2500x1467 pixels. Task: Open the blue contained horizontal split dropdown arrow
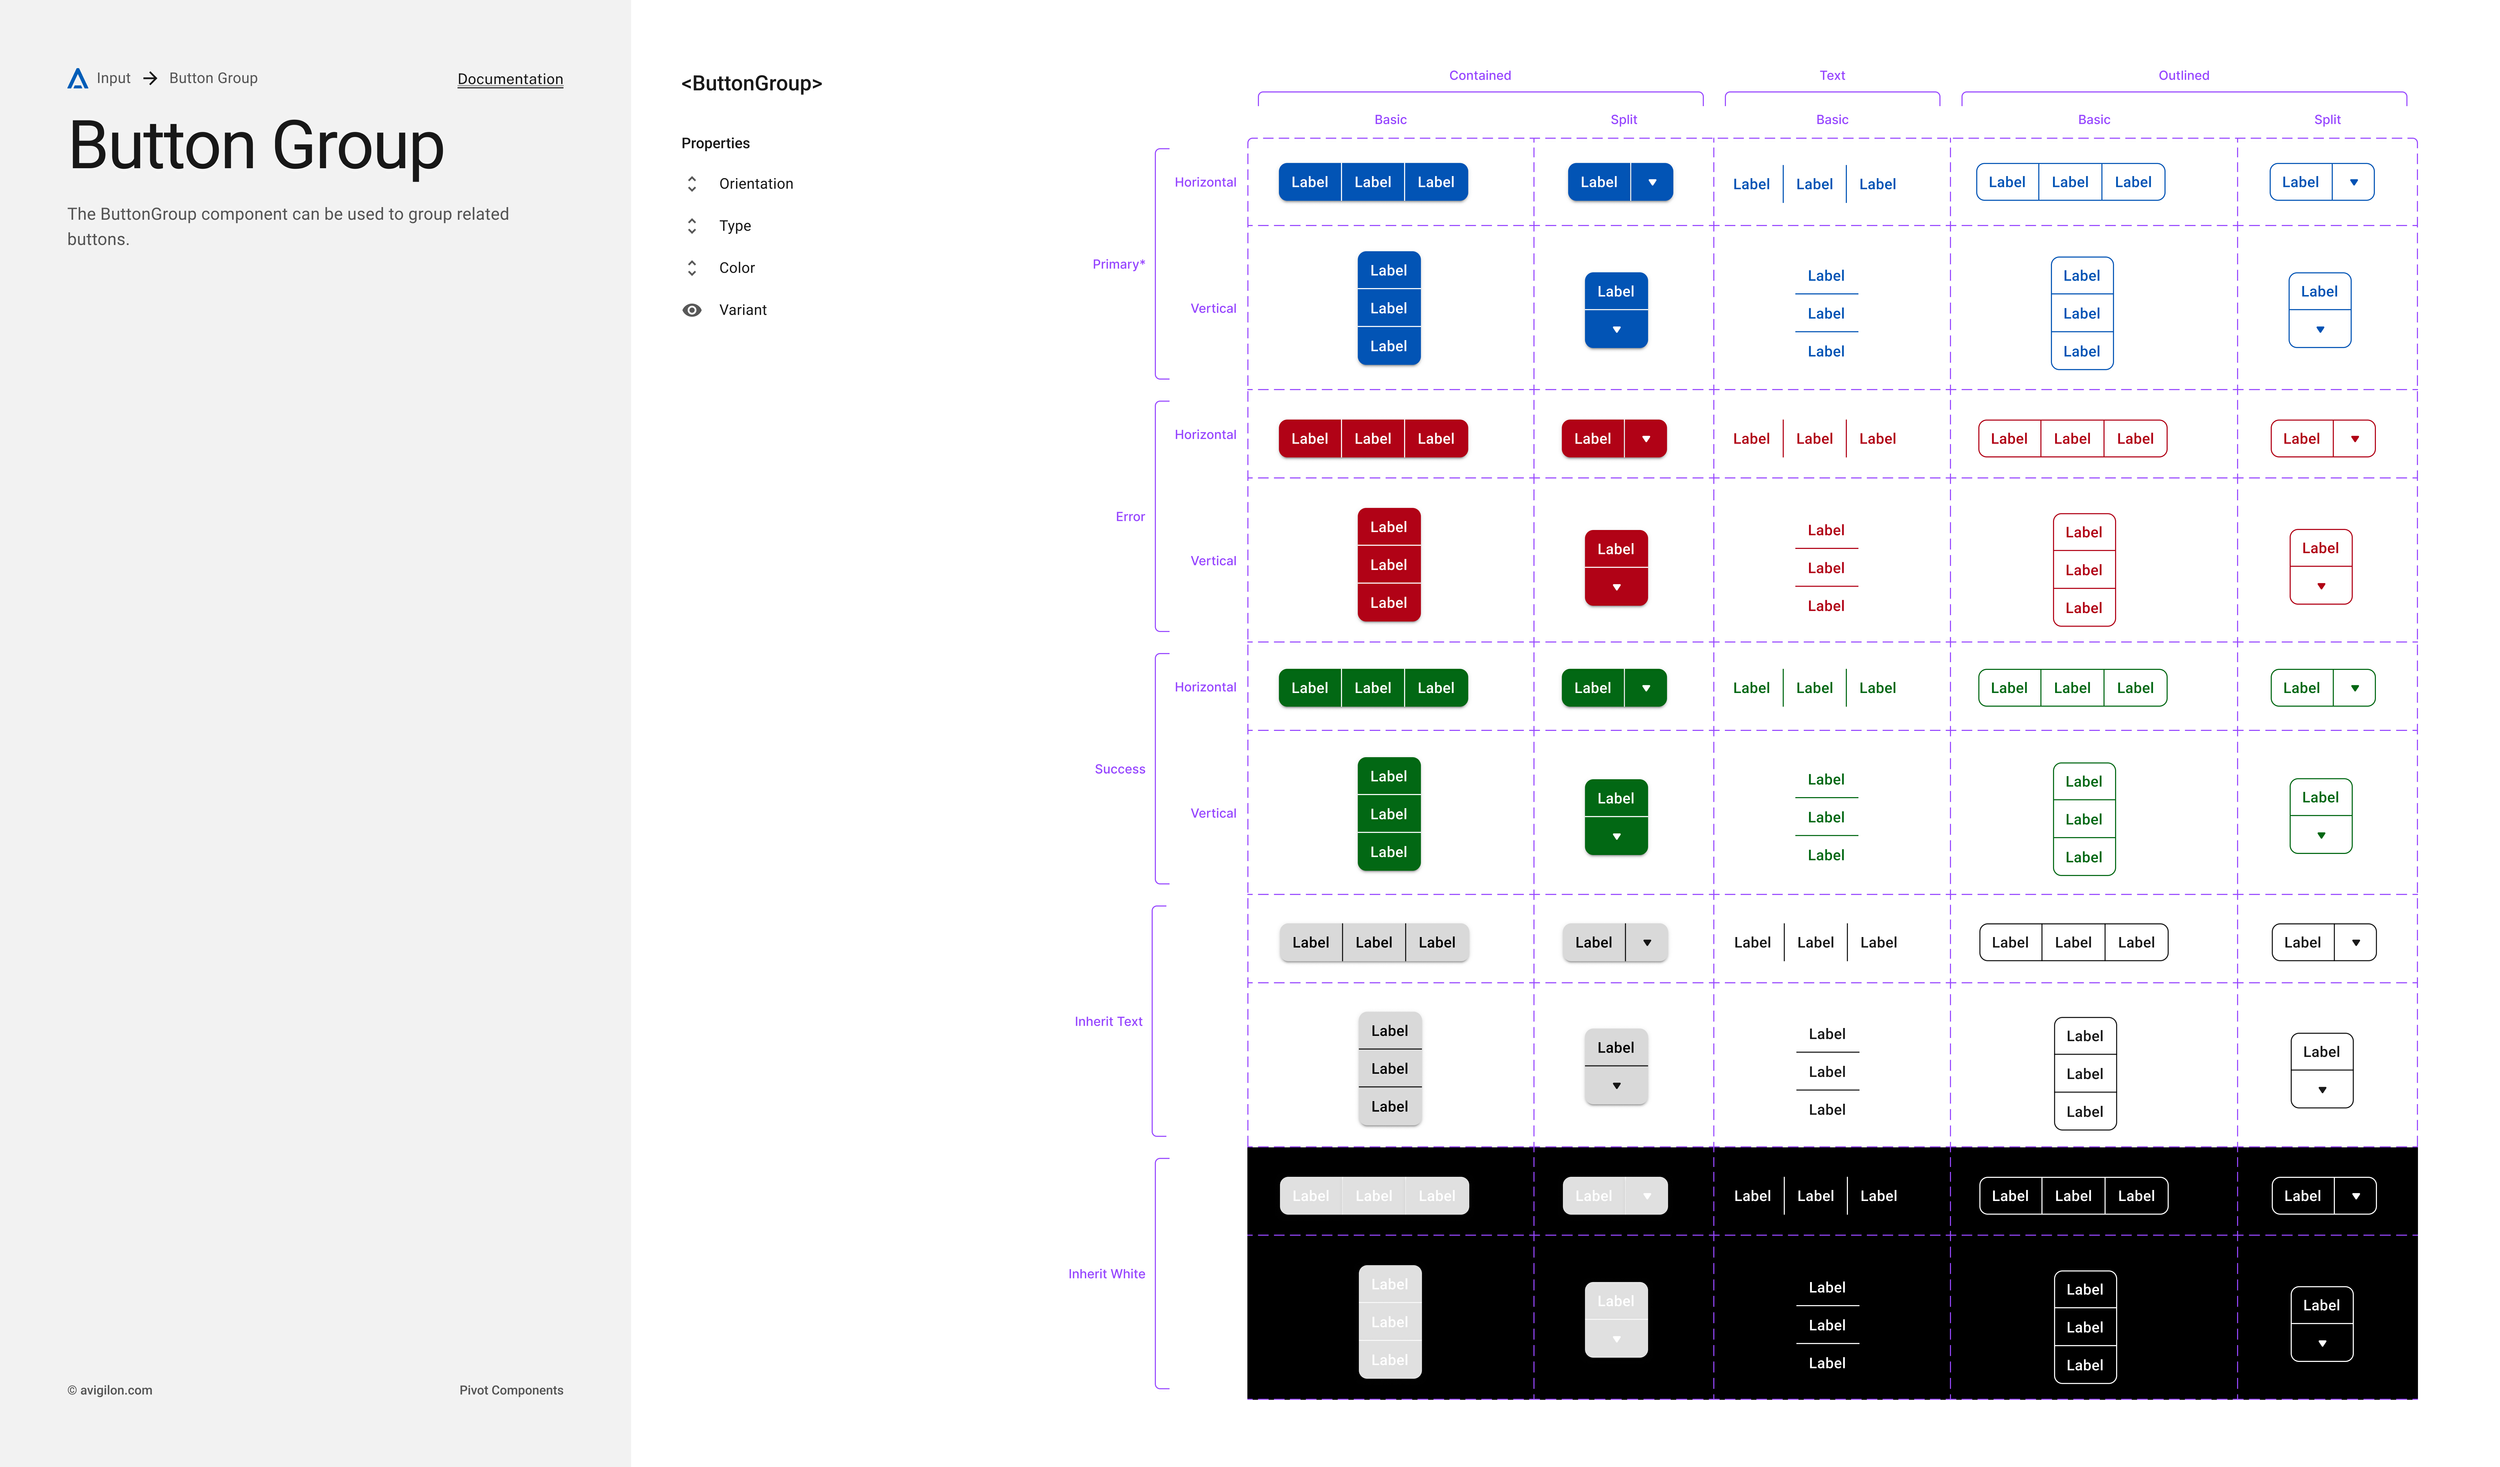1652,182
